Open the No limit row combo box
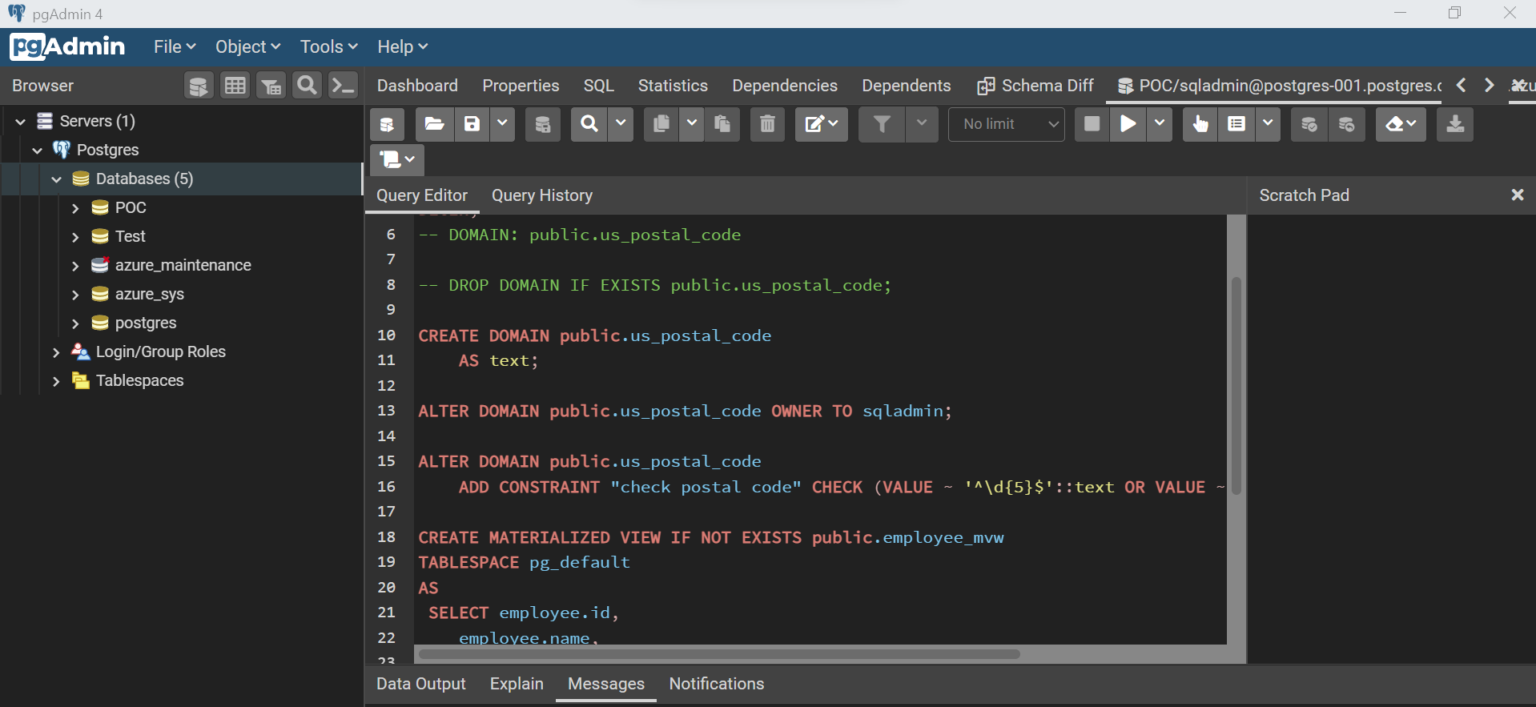Screen dimensions: 1536x707 [1006, 124]
